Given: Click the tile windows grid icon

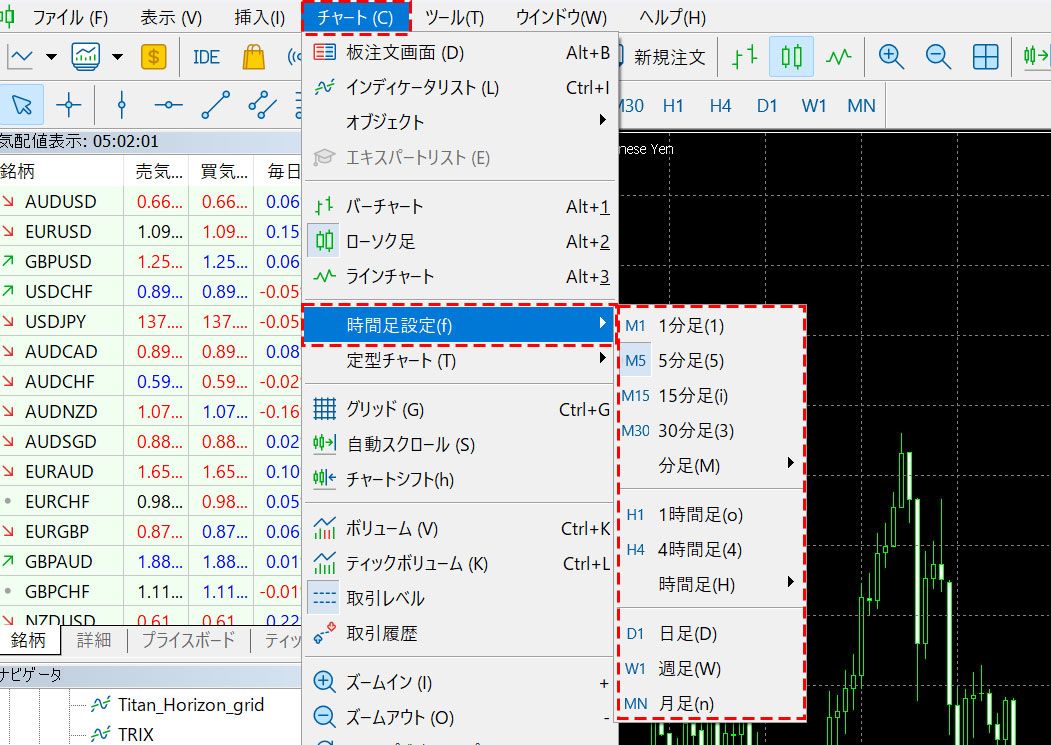Looking at the screenshot, I should point(985,57).
